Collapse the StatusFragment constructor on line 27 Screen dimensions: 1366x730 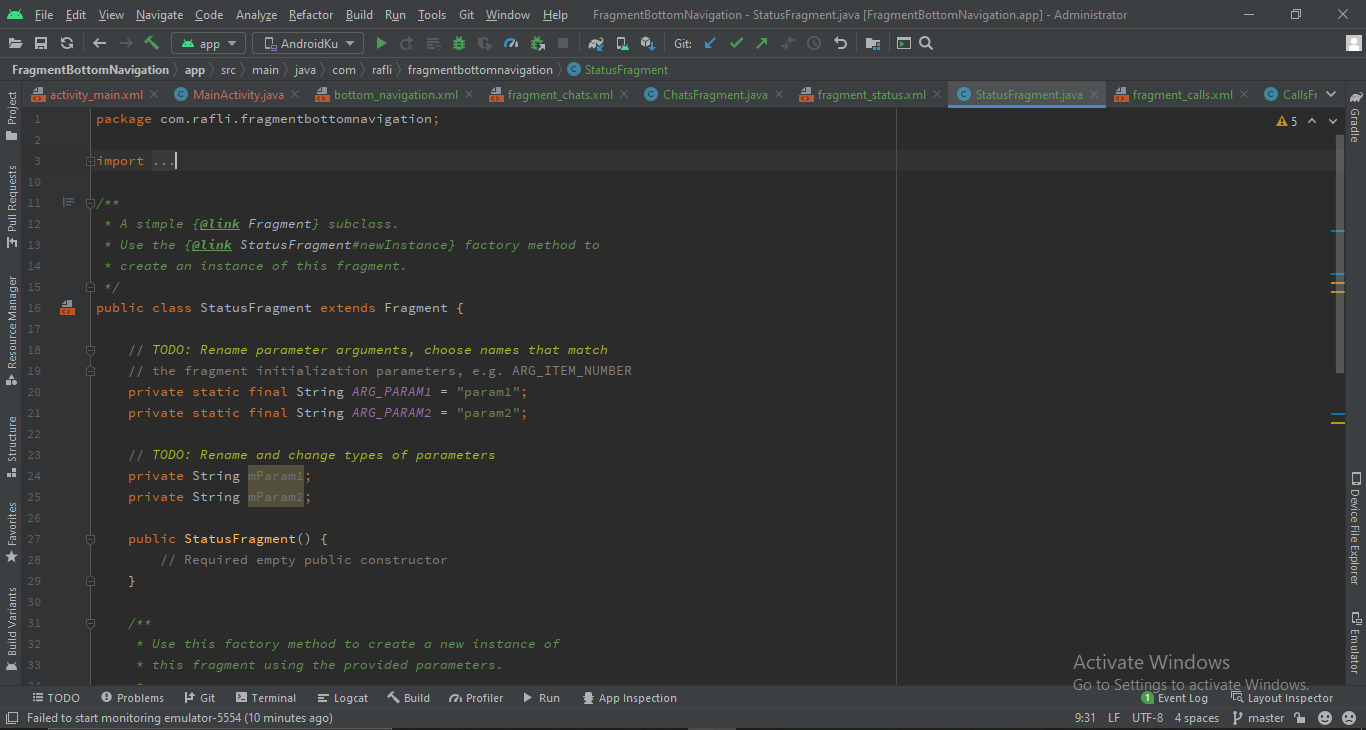[x=90, y=539]
